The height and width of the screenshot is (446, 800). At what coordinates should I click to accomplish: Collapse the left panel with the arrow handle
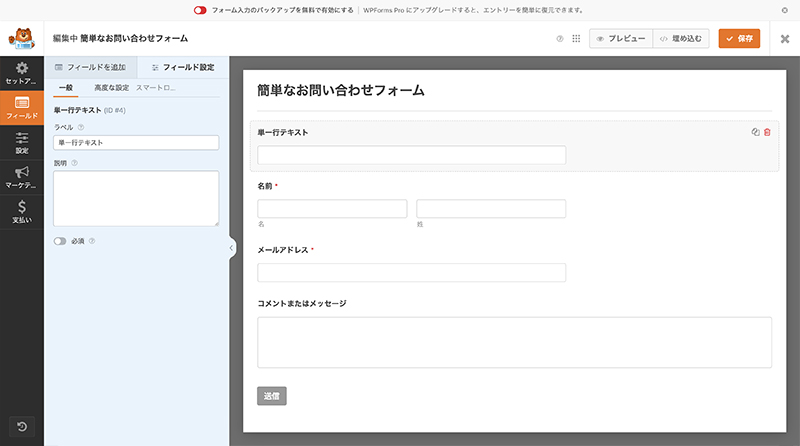coord(232,248)
